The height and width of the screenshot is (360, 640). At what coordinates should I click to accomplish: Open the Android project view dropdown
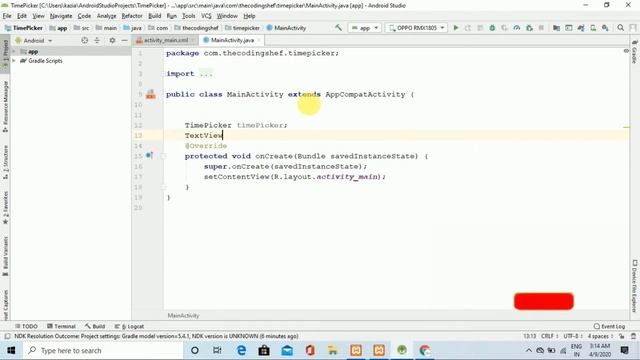[x=34, y=40]
